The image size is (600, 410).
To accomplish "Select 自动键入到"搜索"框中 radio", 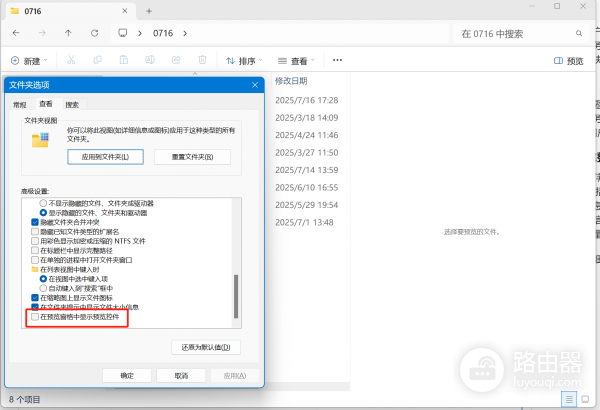I will coord(43,288).
